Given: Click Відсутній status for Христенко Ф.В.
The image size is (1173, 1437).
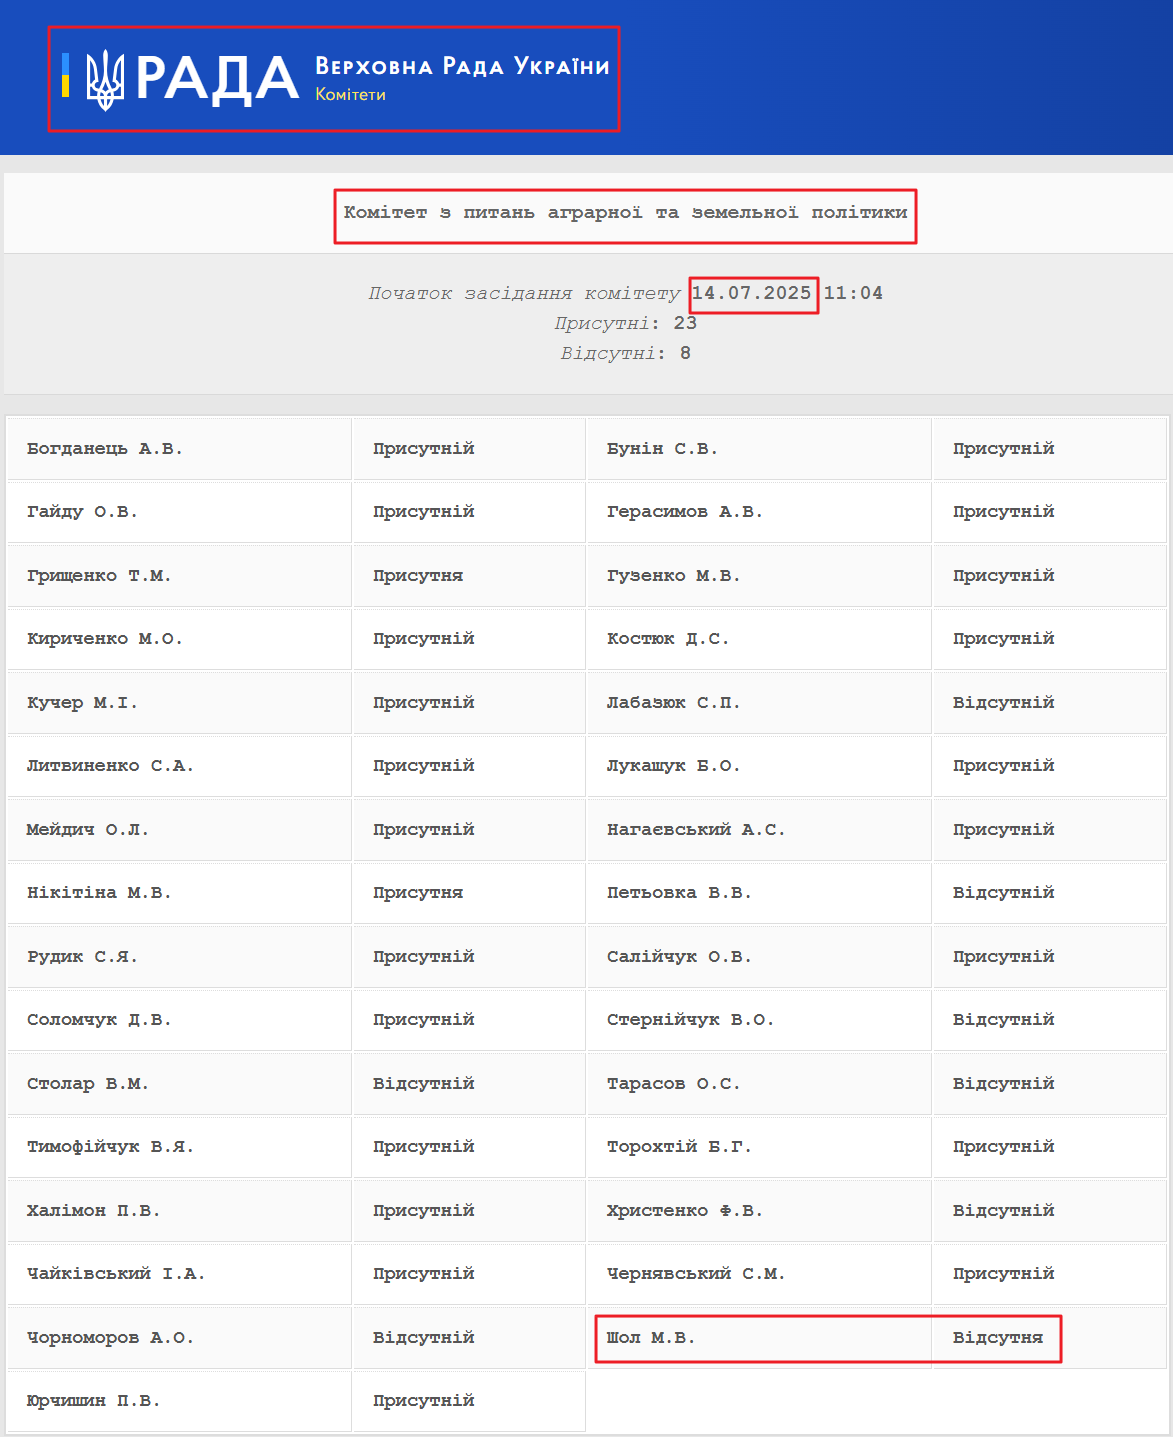Looking at the screenshot, I should [1003, 1210].
